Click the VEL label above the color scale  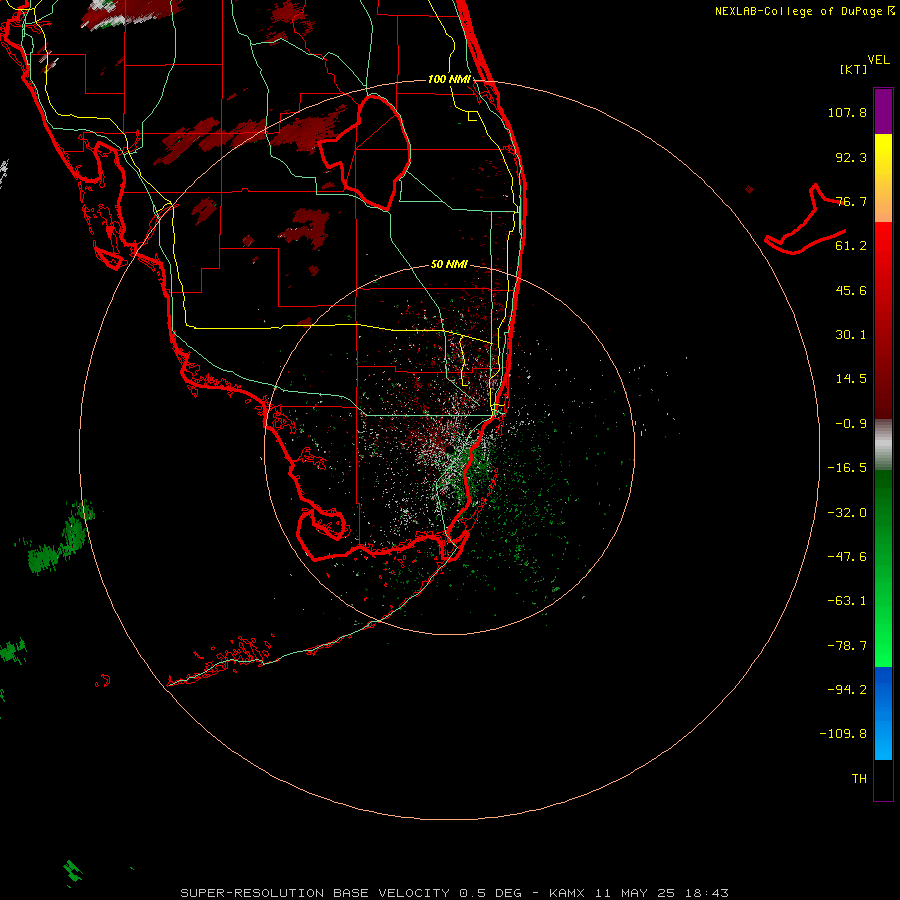pos(878,60)
